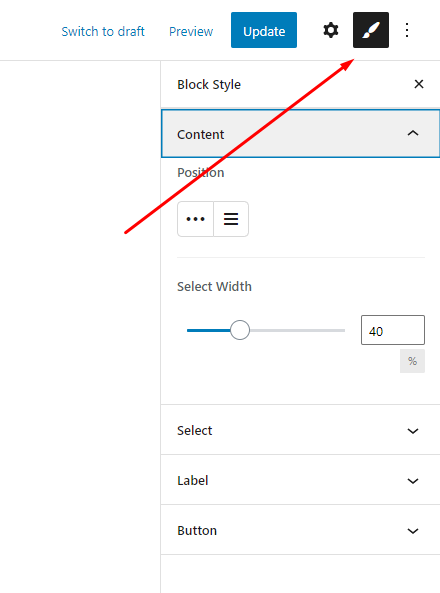Image resolution: width=440 pixels, height=593 pixels.
Task: Expand the Select section
Action: [x=300, y=430]
